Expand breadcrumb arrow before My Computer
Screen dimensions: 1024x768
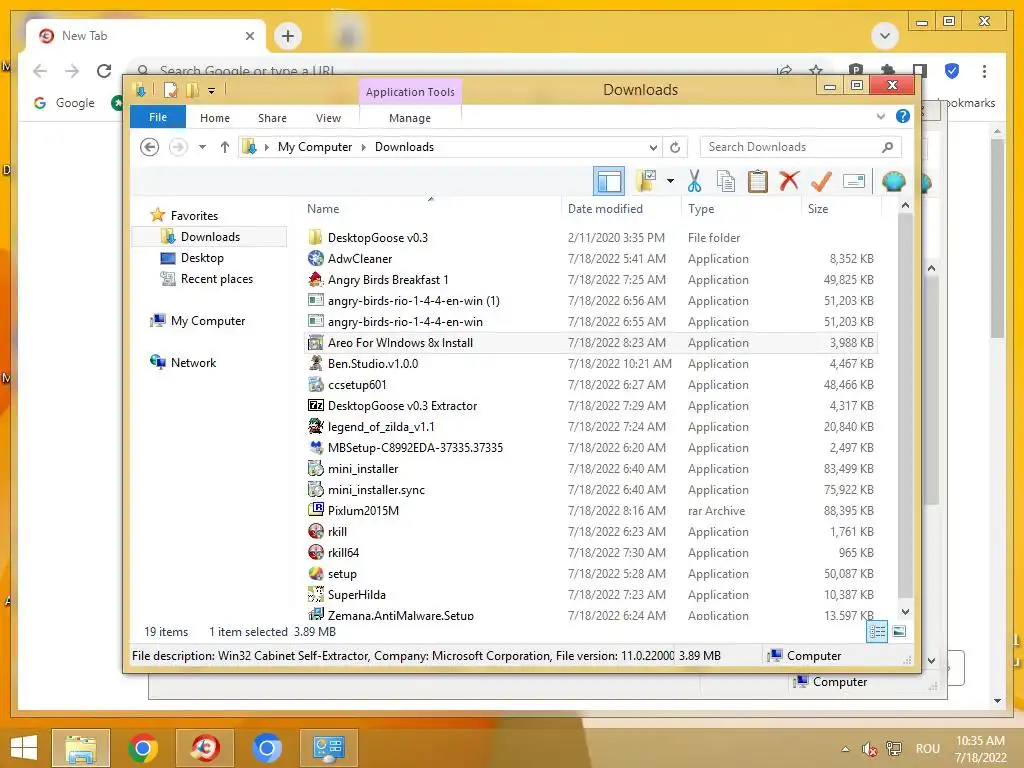[x=266, y=147]
